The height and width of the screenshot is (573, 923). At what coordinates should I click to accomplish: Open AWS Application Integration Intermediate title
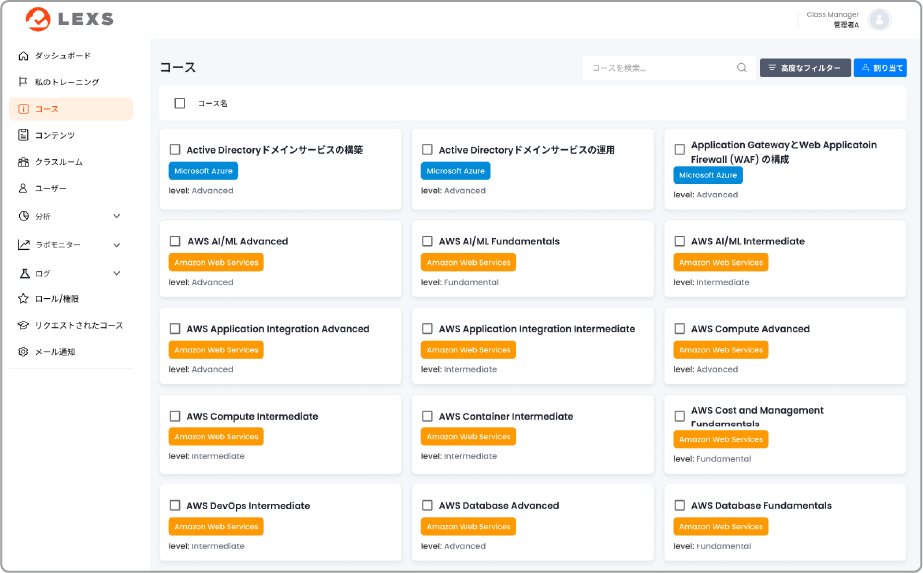click(x=537, y=329)
